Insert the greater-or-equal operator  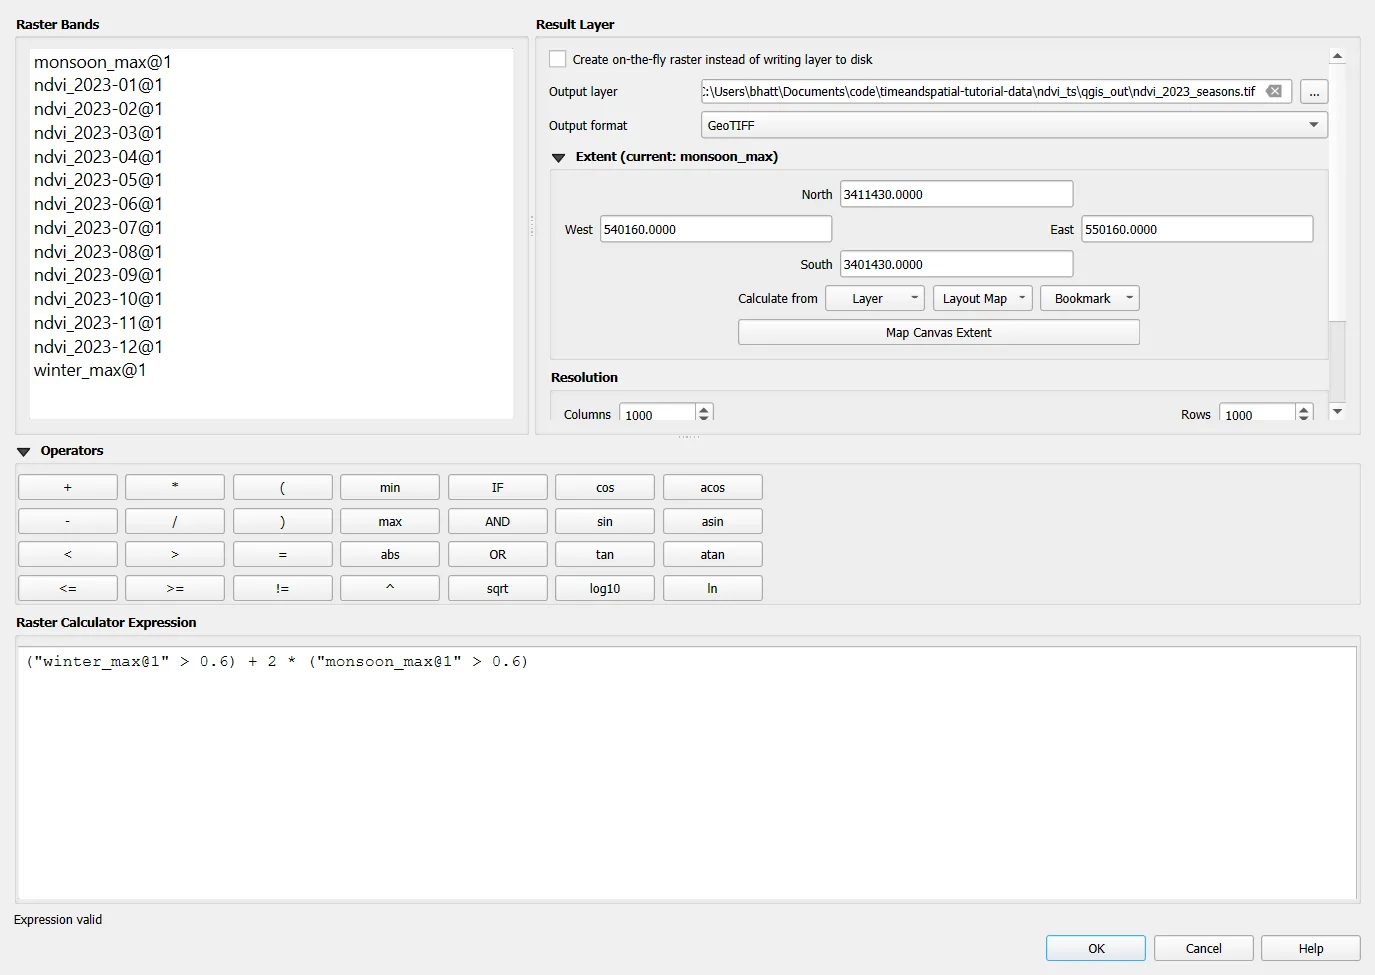point(175,588)
